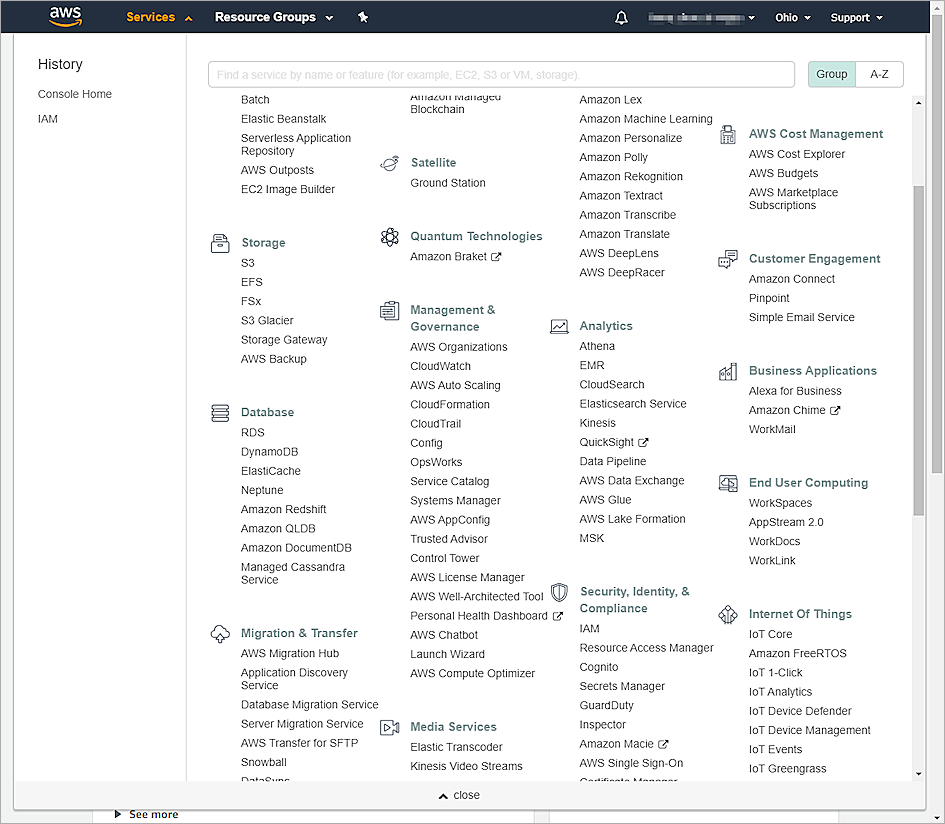The width and height of the screenshot is (945, 824).
Task: Click the Customer Engagement chat icon
Action: [728, 259]
